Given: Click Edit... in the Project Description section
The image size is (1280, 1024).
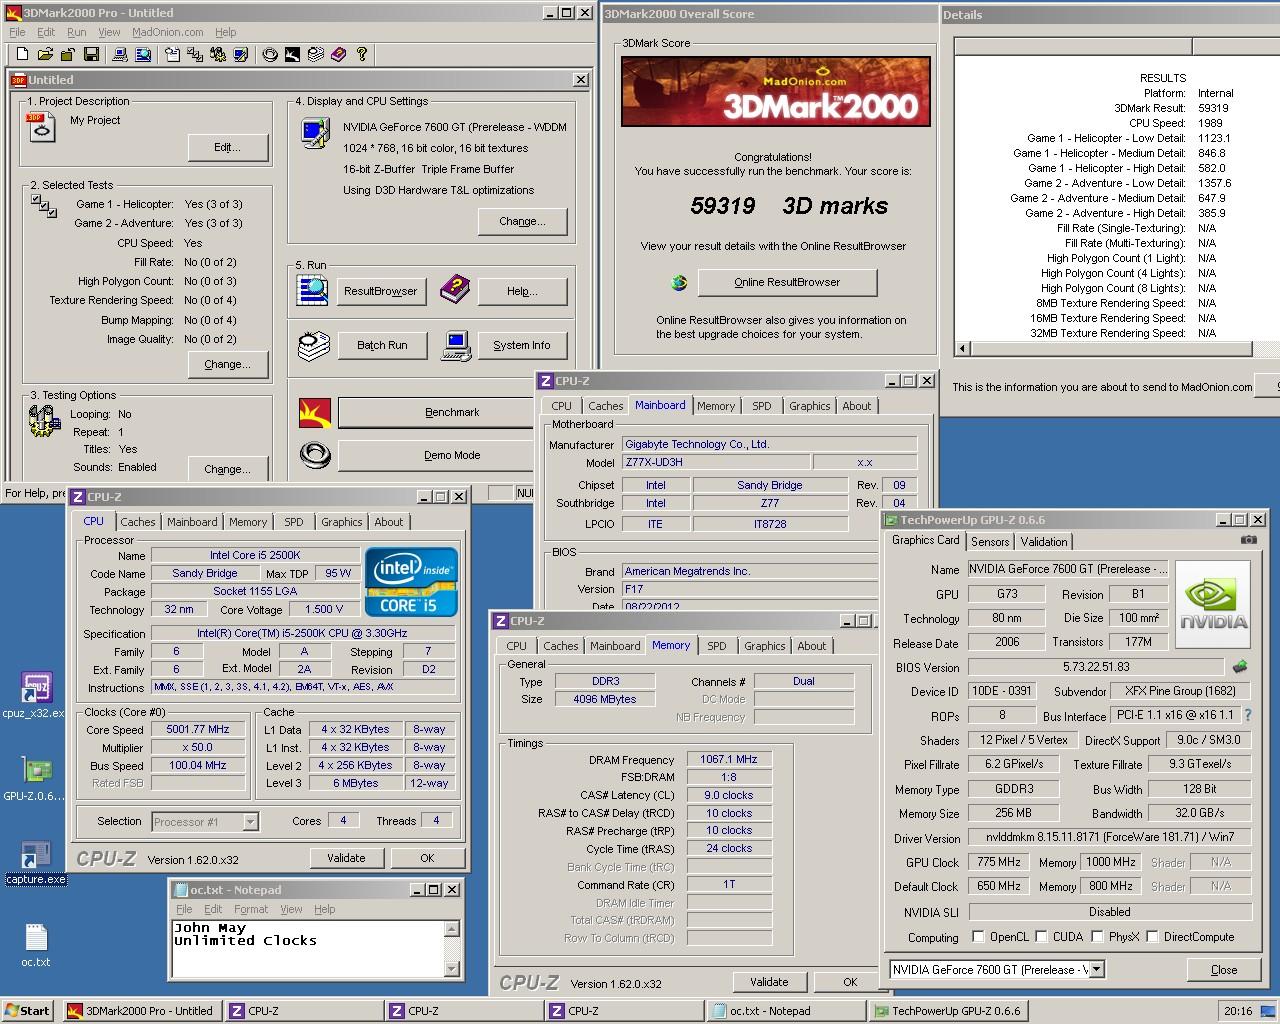Looking at the screenshot, I should tap(228, 147).
